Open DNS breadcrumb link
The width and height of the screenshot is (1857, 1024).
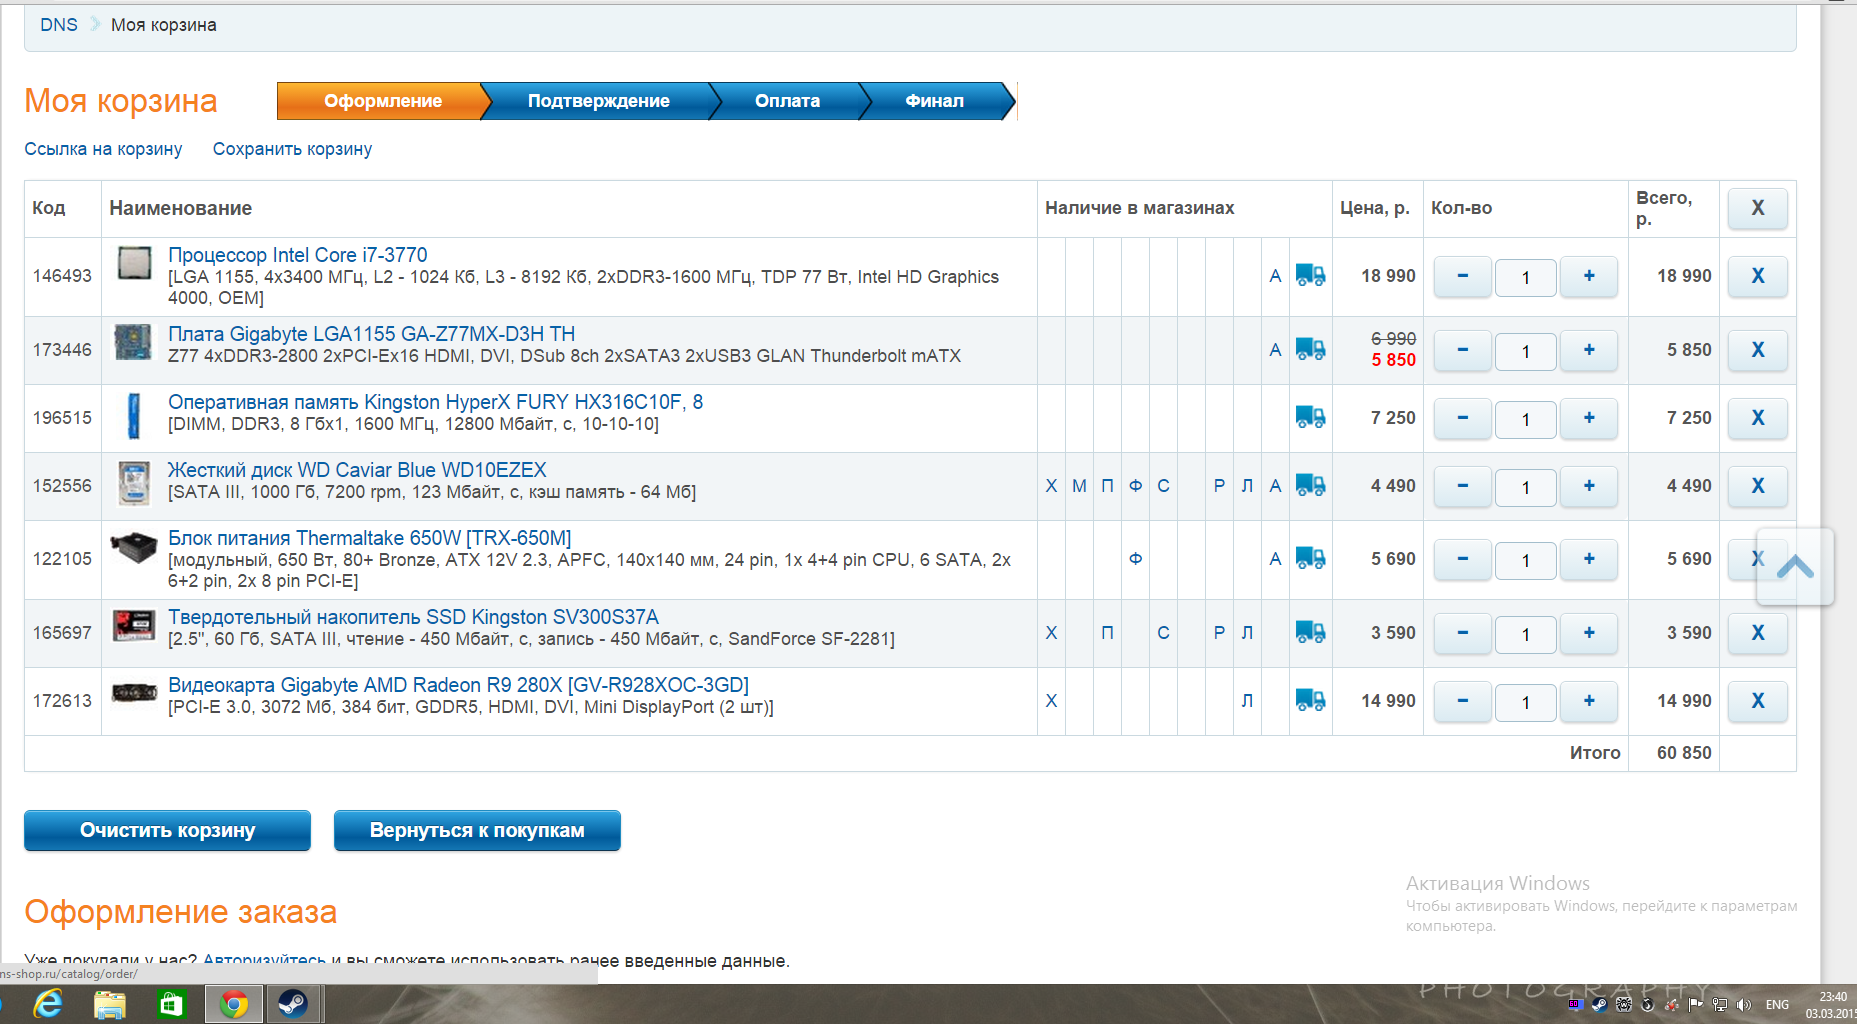(x=59, y=25)
